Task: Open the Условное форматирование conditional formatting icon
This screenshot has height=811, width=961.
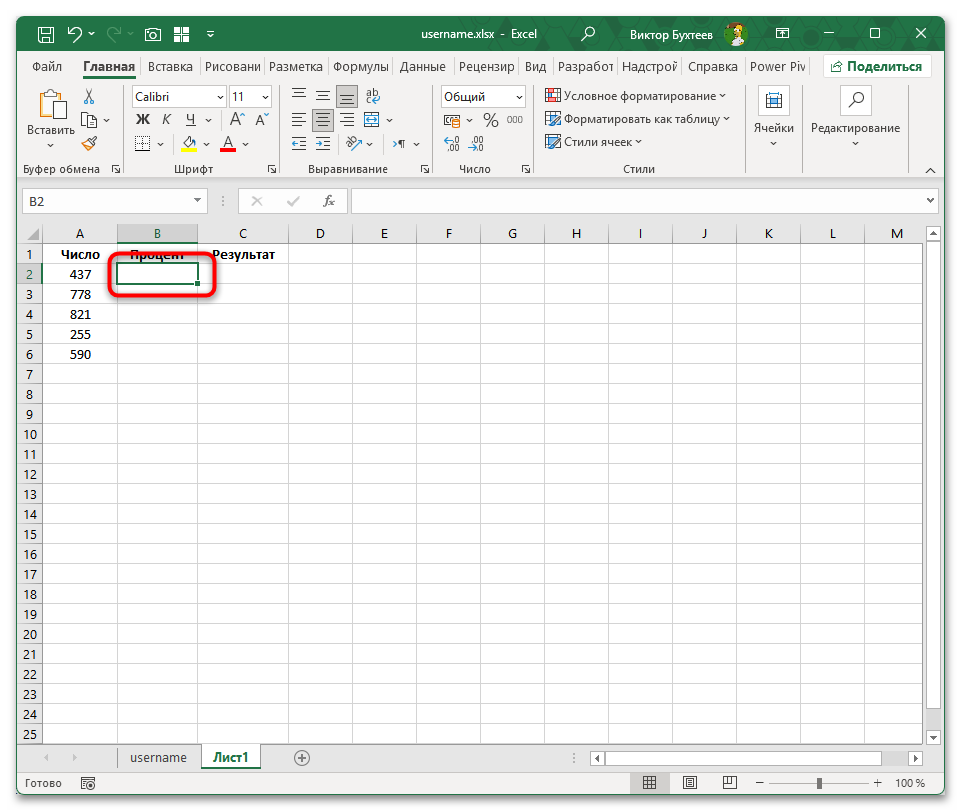Action: (551, 95)
